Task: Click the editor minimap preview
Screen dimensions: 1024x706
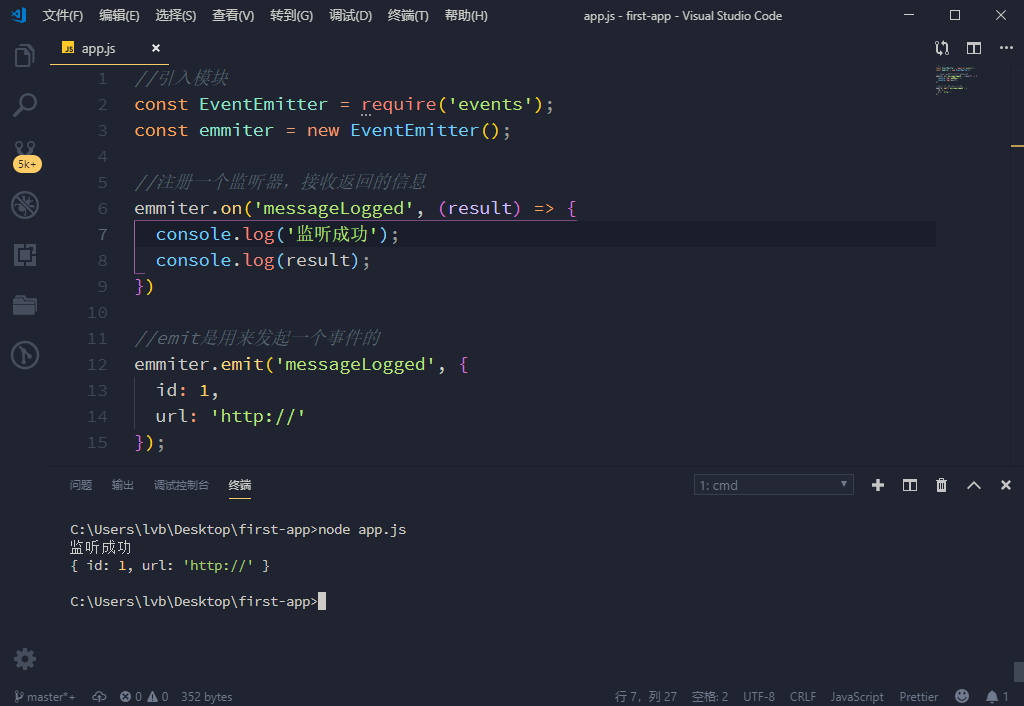Action: tap(955, 80)
